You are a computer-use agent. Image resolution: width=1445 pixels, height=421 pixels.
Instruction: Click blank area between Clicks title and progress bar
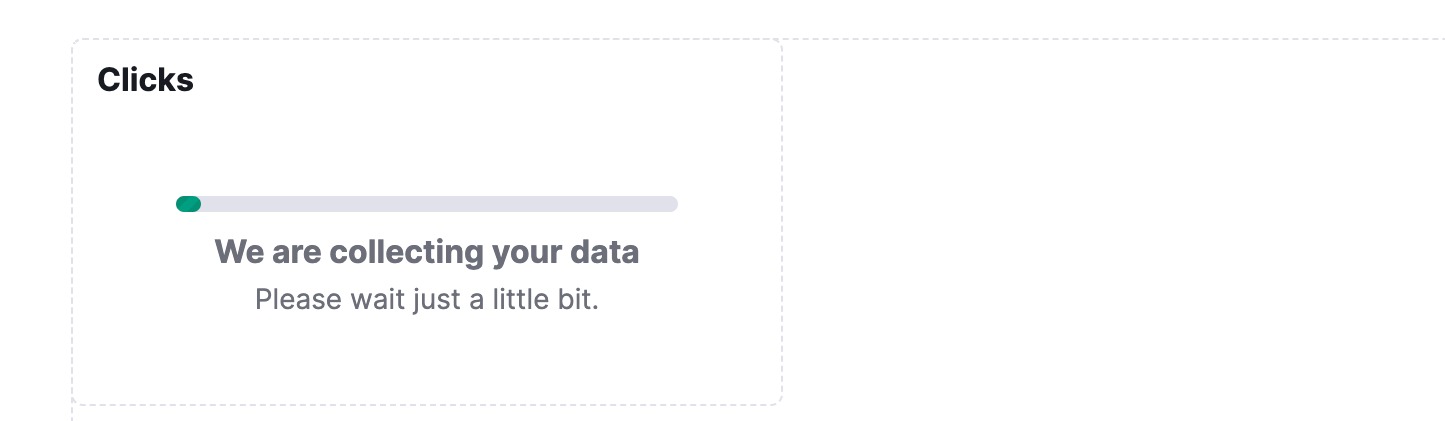(427, 145)
